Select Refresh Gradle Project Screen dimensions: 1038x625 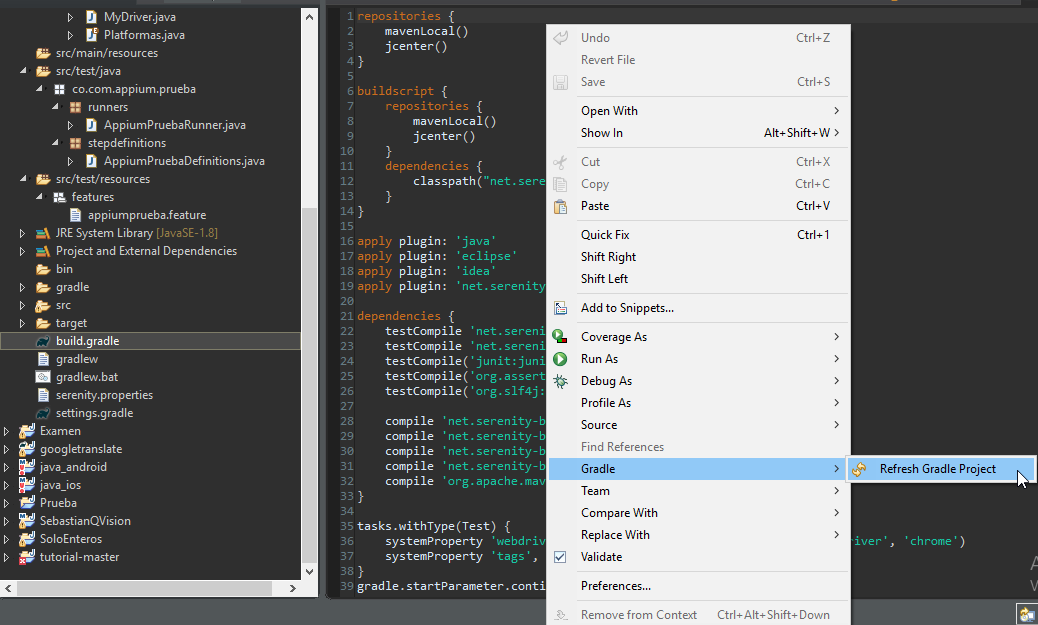point(937,469)
